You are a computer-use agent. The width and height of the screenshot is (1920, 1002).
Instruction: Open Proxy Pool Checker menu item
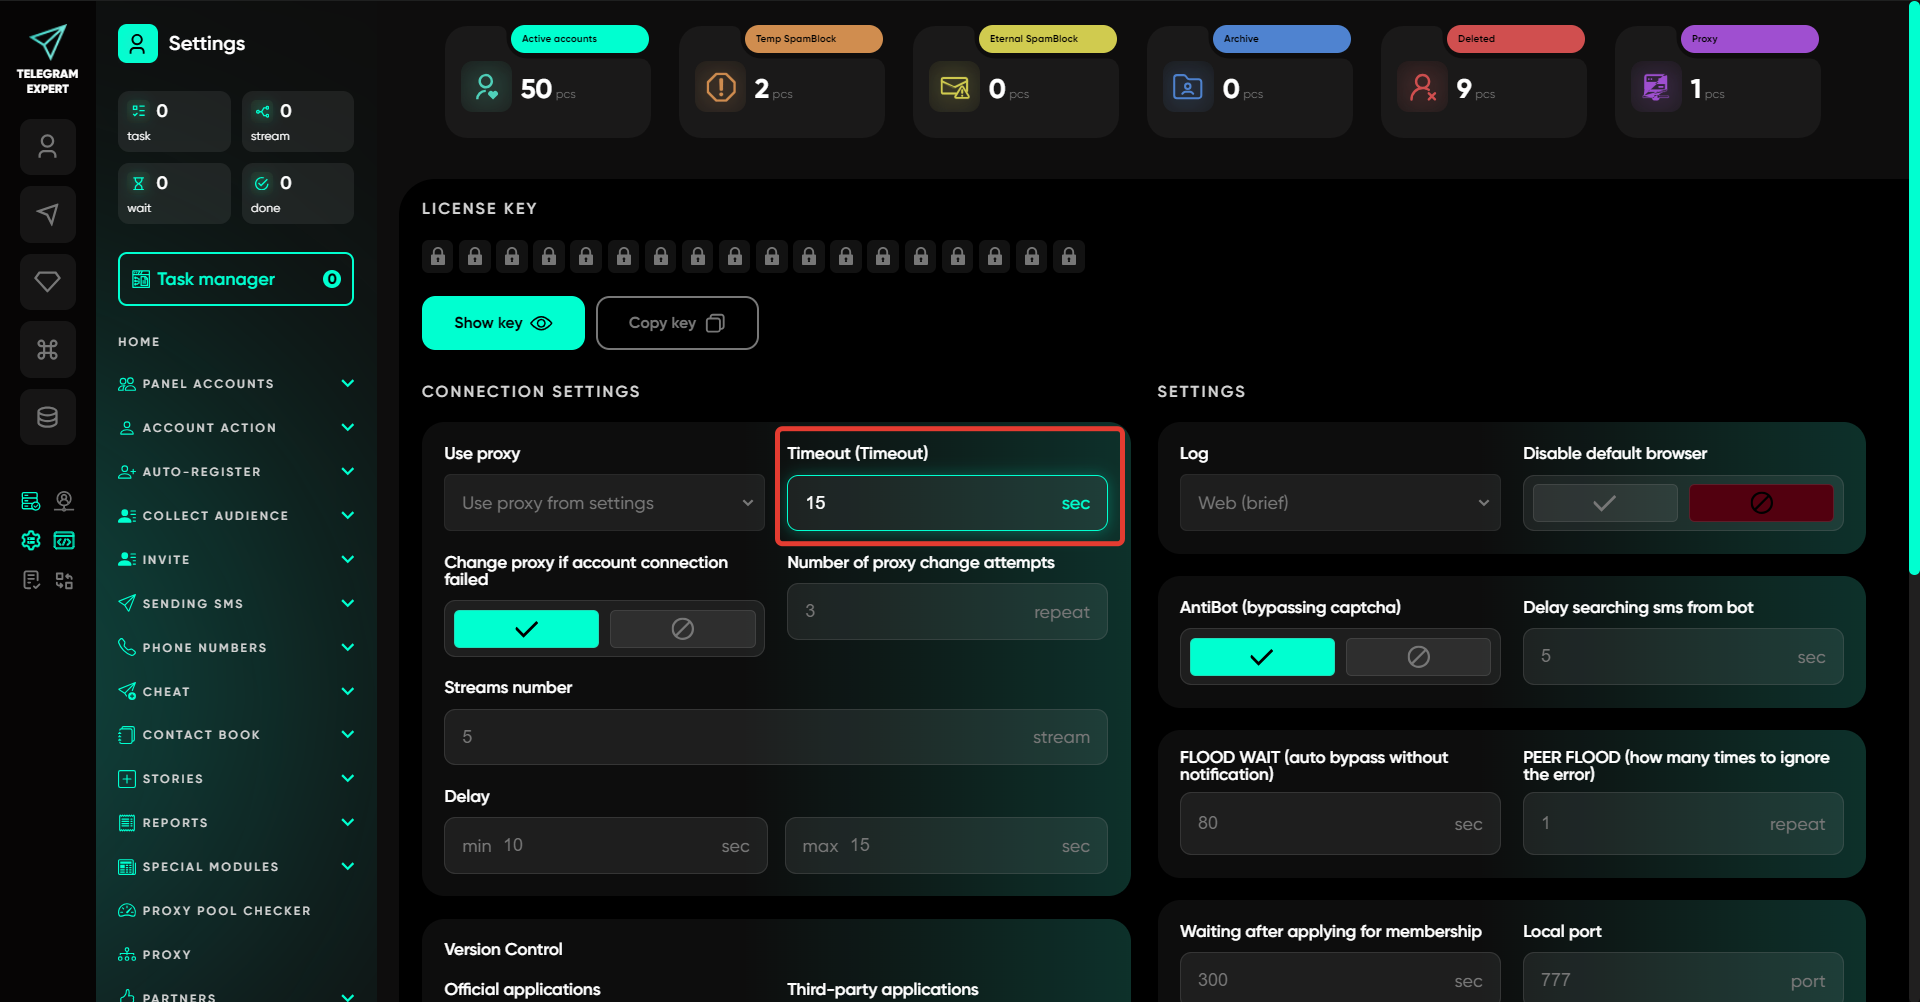point(226,911)
